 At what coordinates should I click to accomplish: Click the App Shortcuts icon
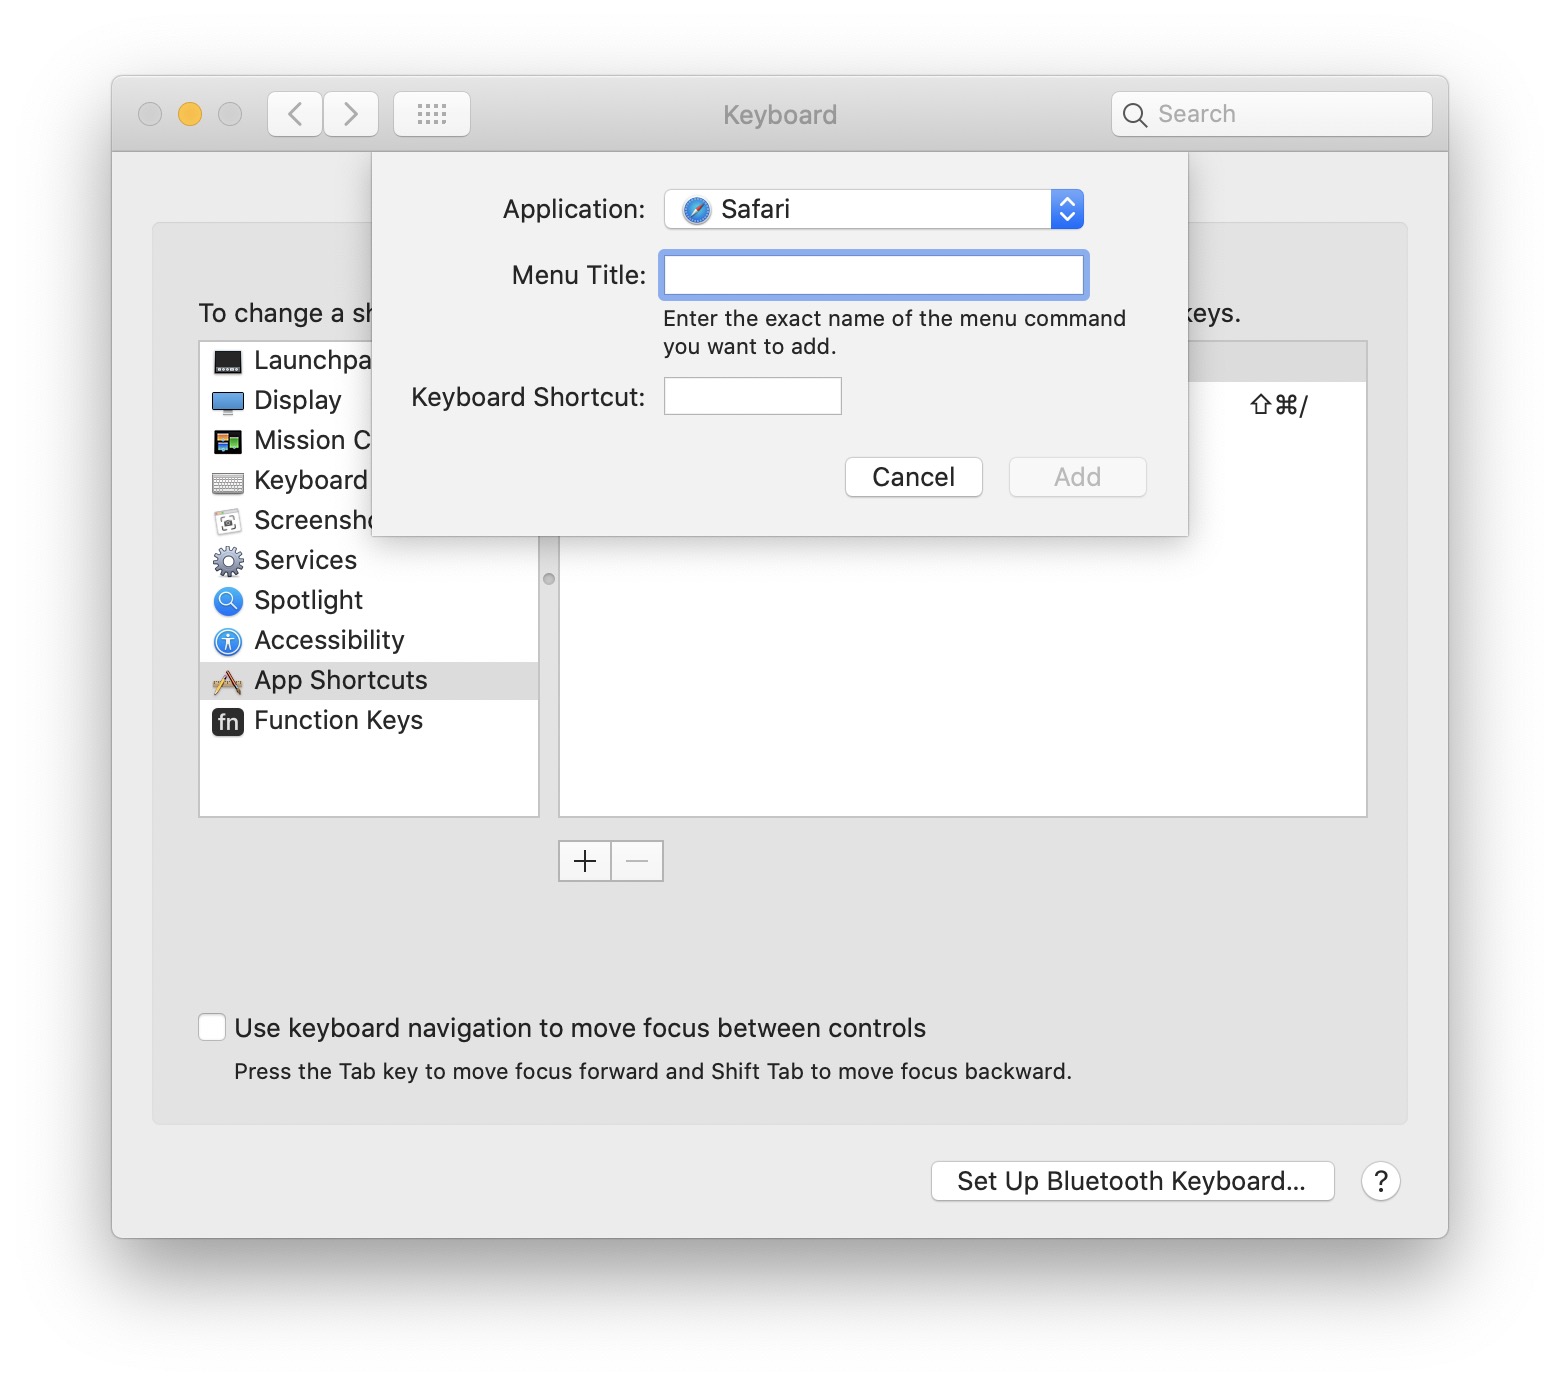pyautogui.click(x=228, y=682)
